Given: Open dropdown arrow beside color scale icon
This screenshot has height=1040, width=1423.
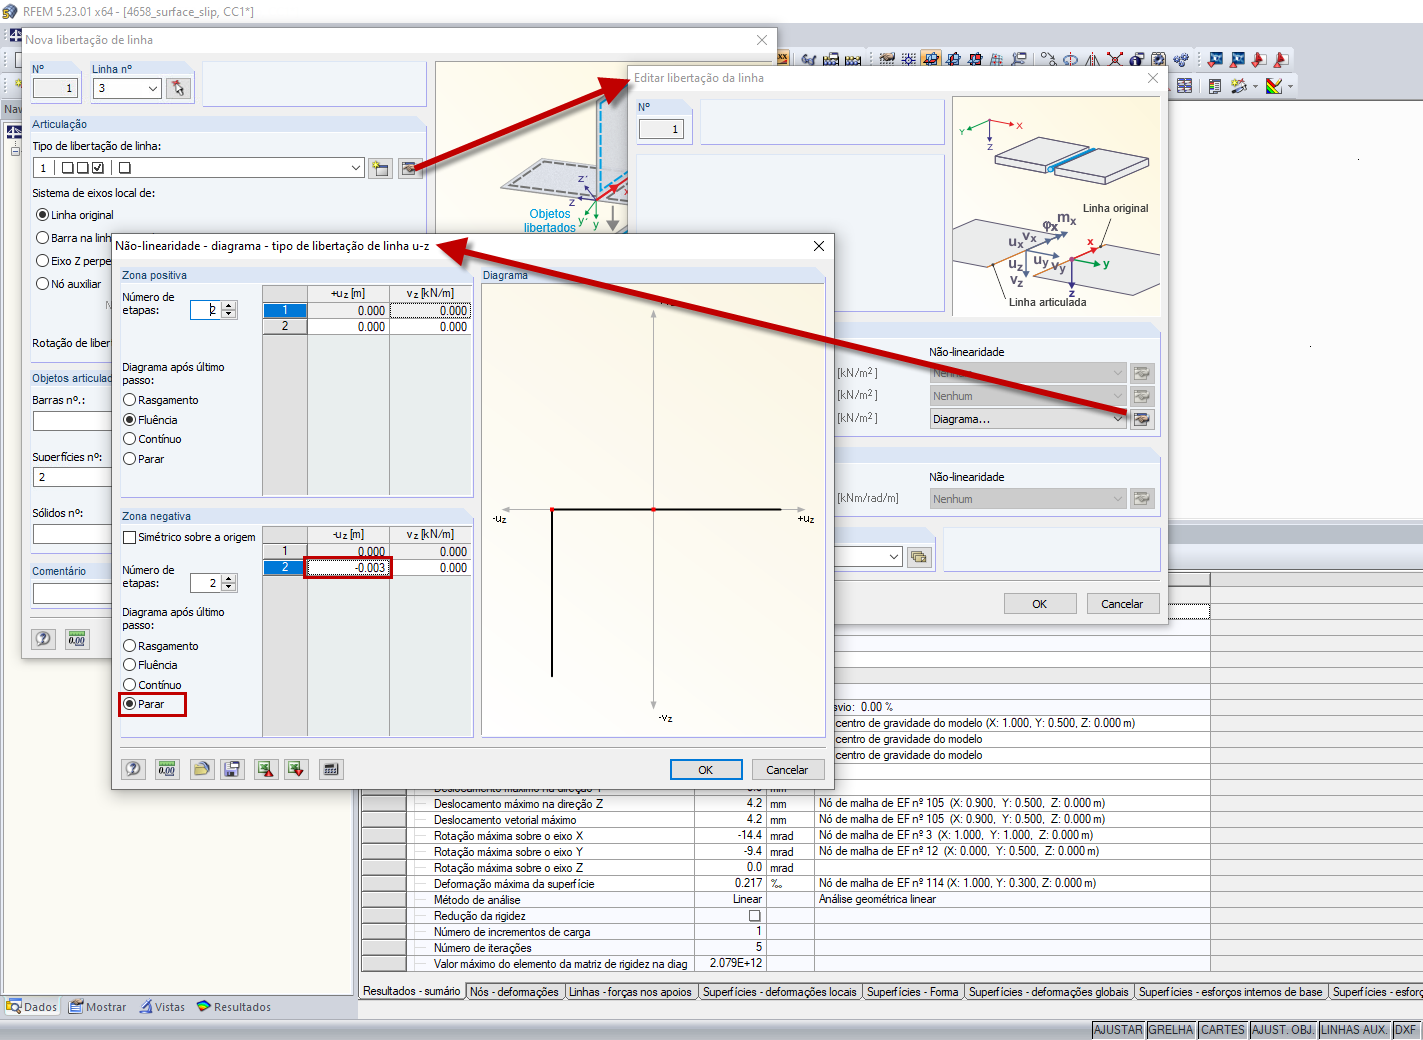Looking at the screenshot, I should 1290,86.
